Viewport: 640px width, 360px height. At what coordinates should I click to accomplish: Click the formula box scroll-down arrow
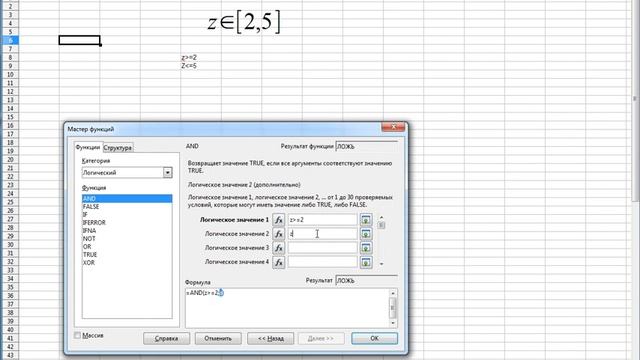[393, 323]
